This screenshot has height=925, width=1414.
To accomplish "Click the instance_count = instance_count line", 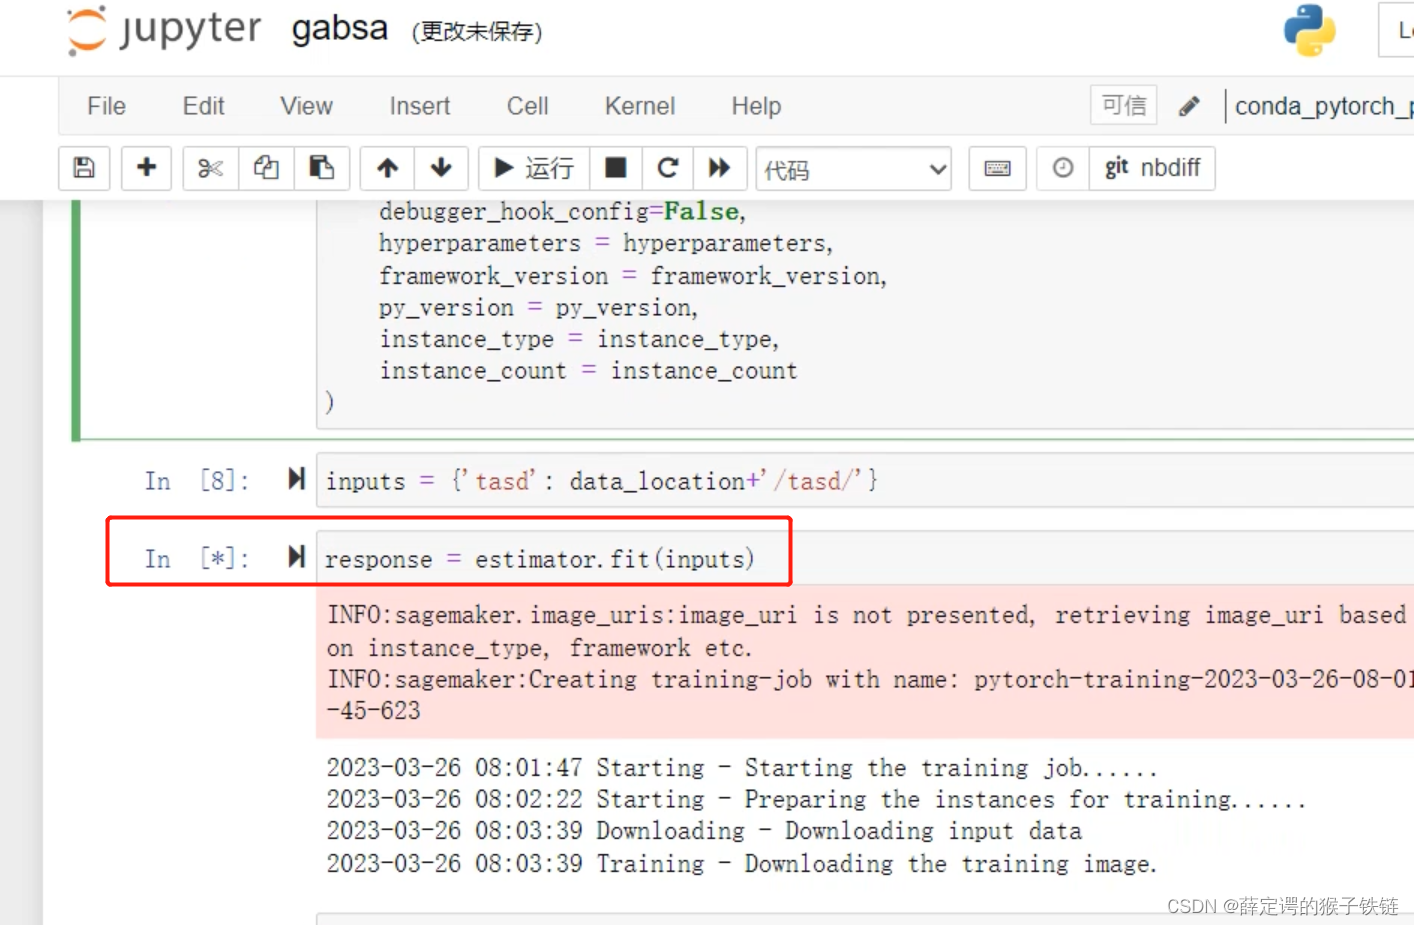I will click(588, 371).
